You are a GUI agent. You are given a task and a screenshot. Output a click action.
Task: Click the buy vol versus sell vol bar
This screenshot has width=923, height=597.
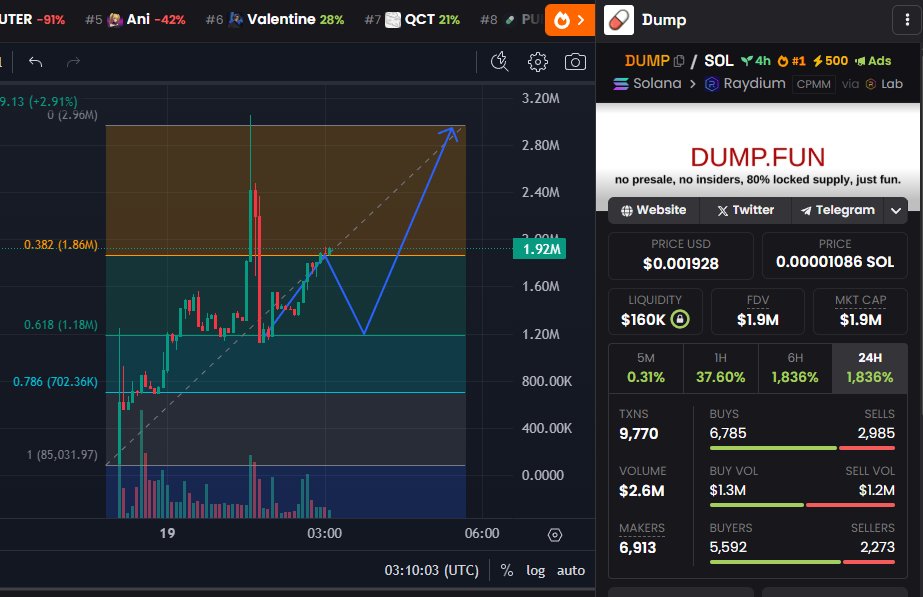coord(802,505)
